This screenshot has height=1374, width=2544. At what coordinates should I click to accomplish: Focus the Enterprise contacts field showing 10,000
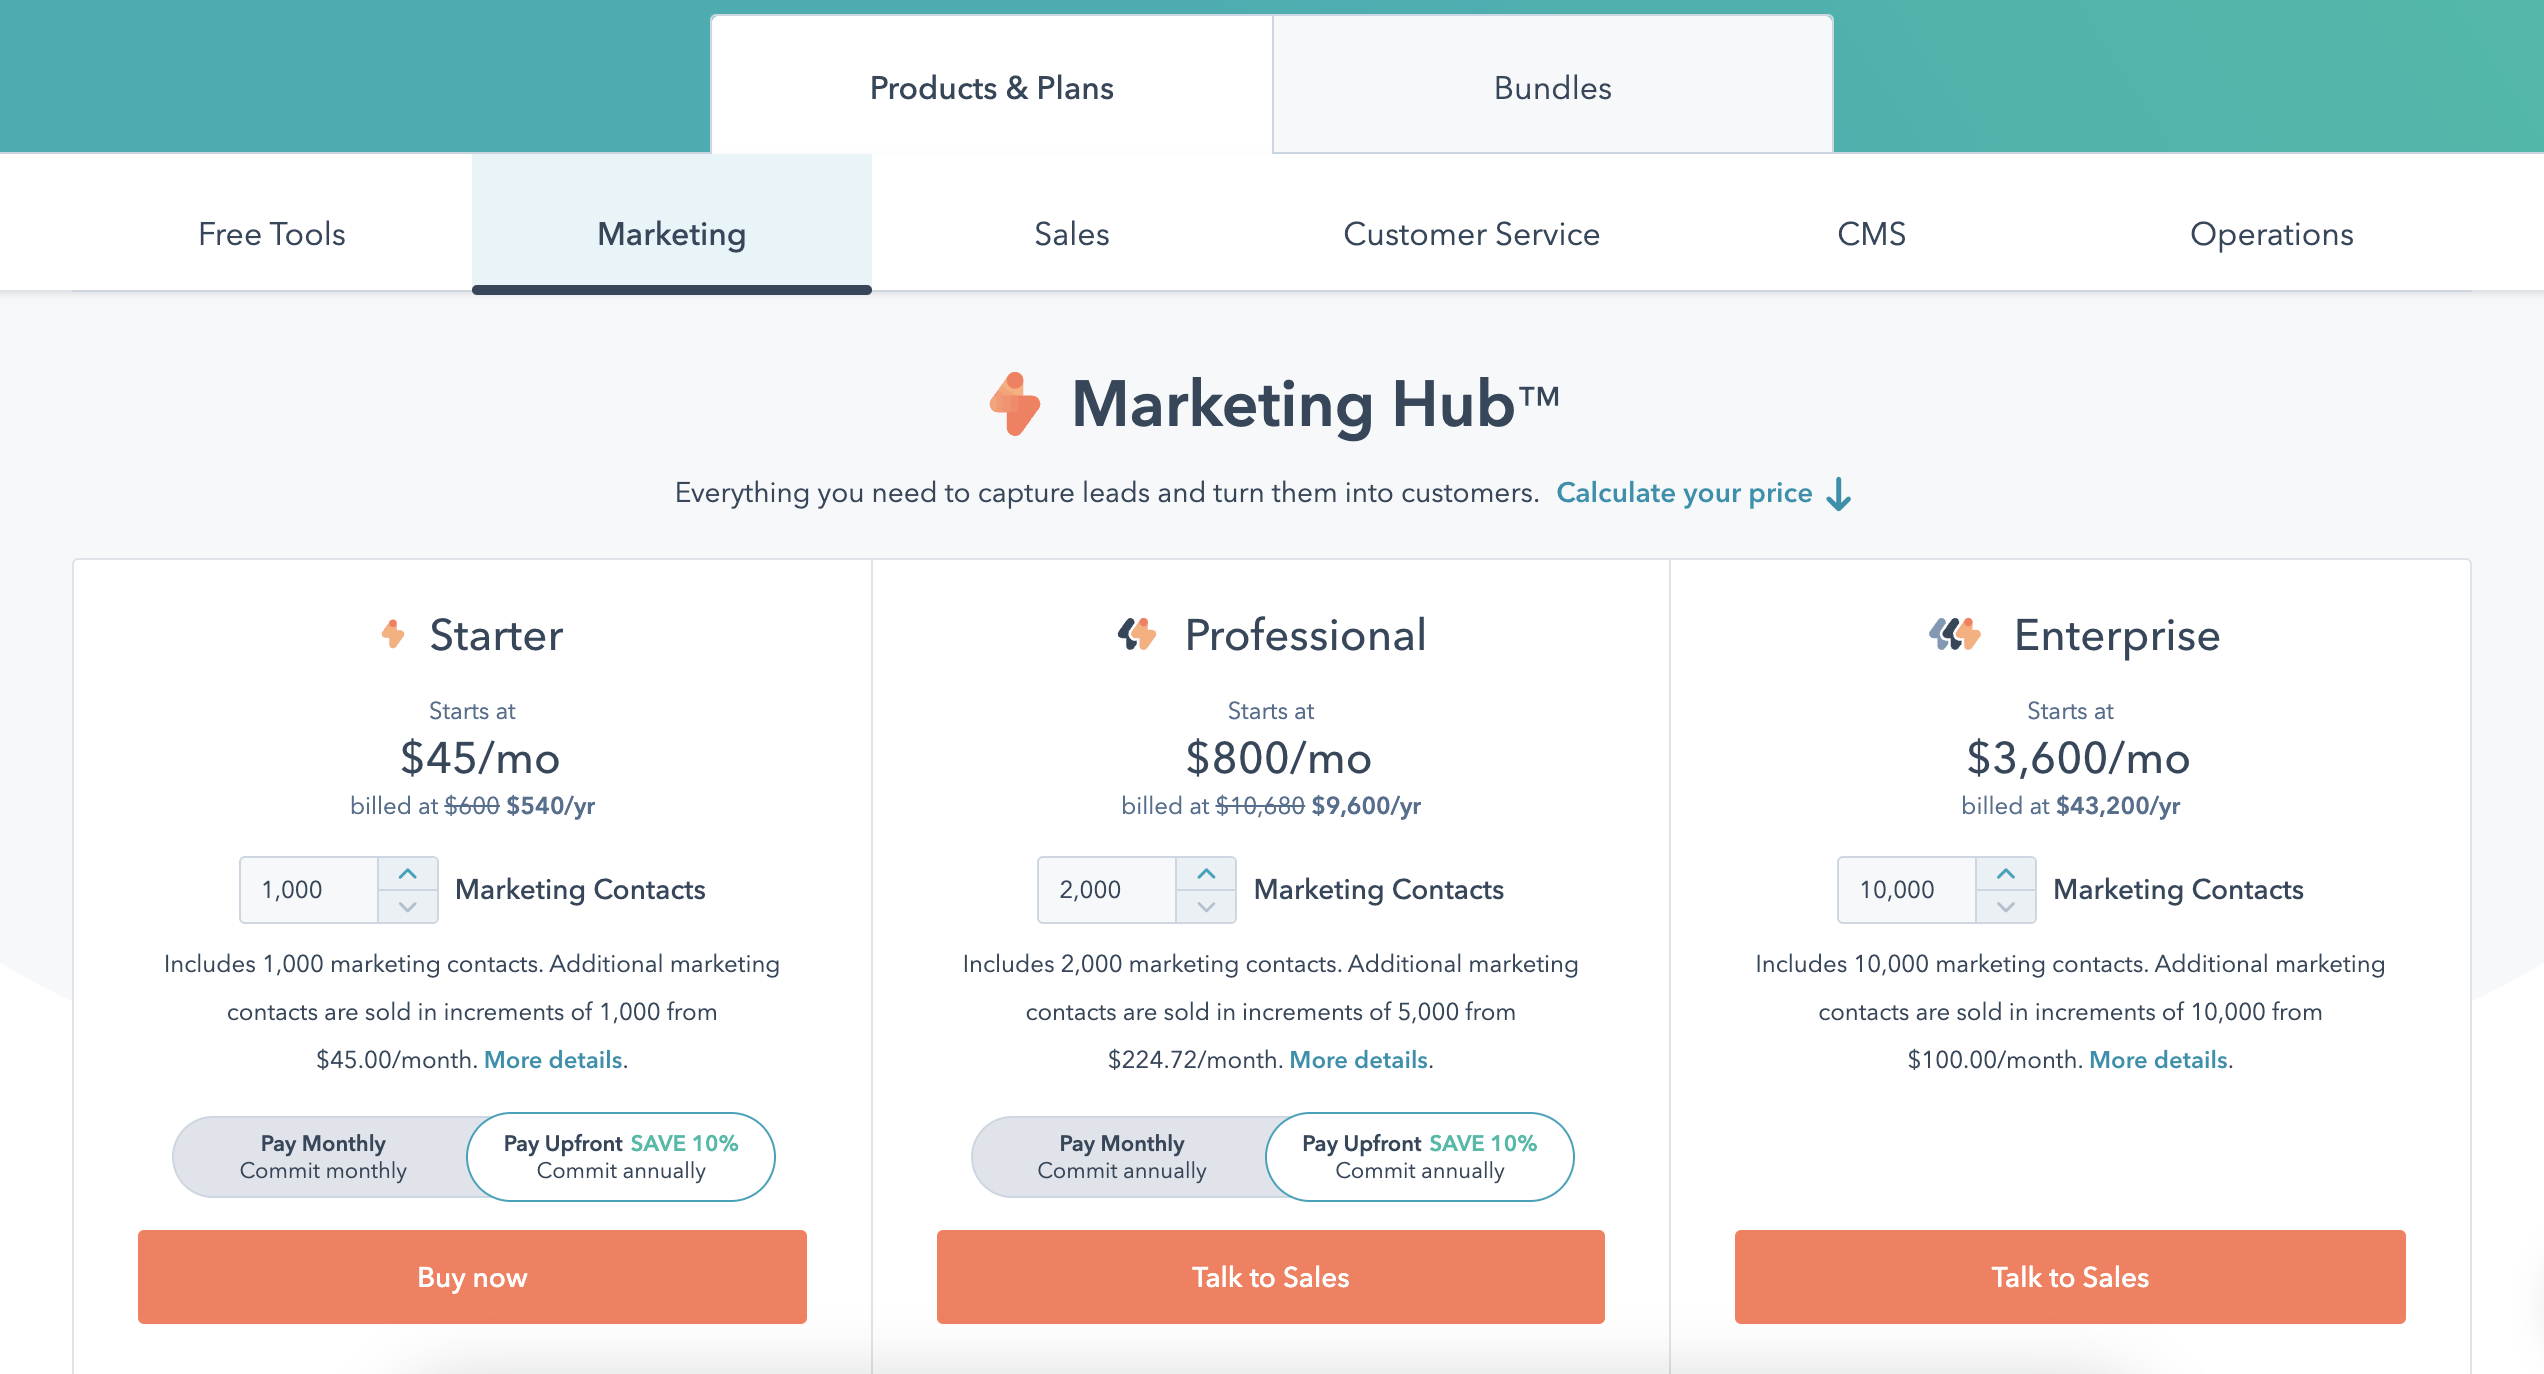coord(1907,890)
